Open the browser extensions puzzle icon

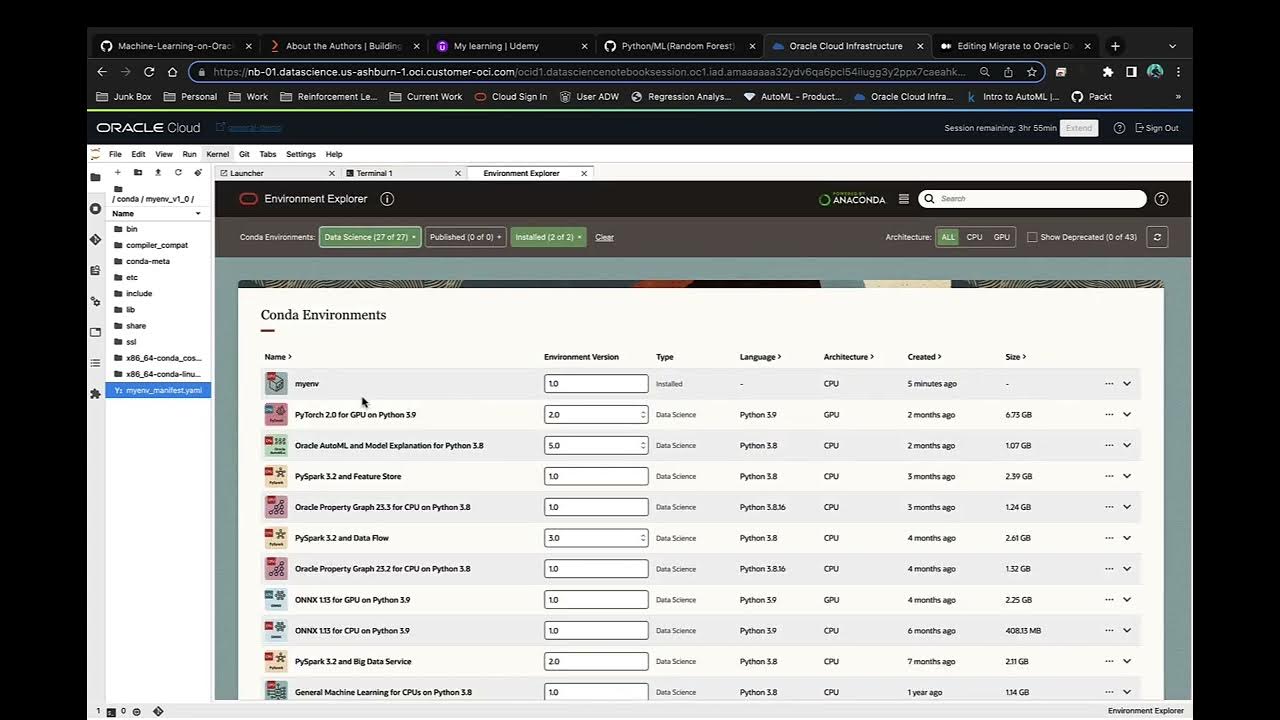(1108, 72)
